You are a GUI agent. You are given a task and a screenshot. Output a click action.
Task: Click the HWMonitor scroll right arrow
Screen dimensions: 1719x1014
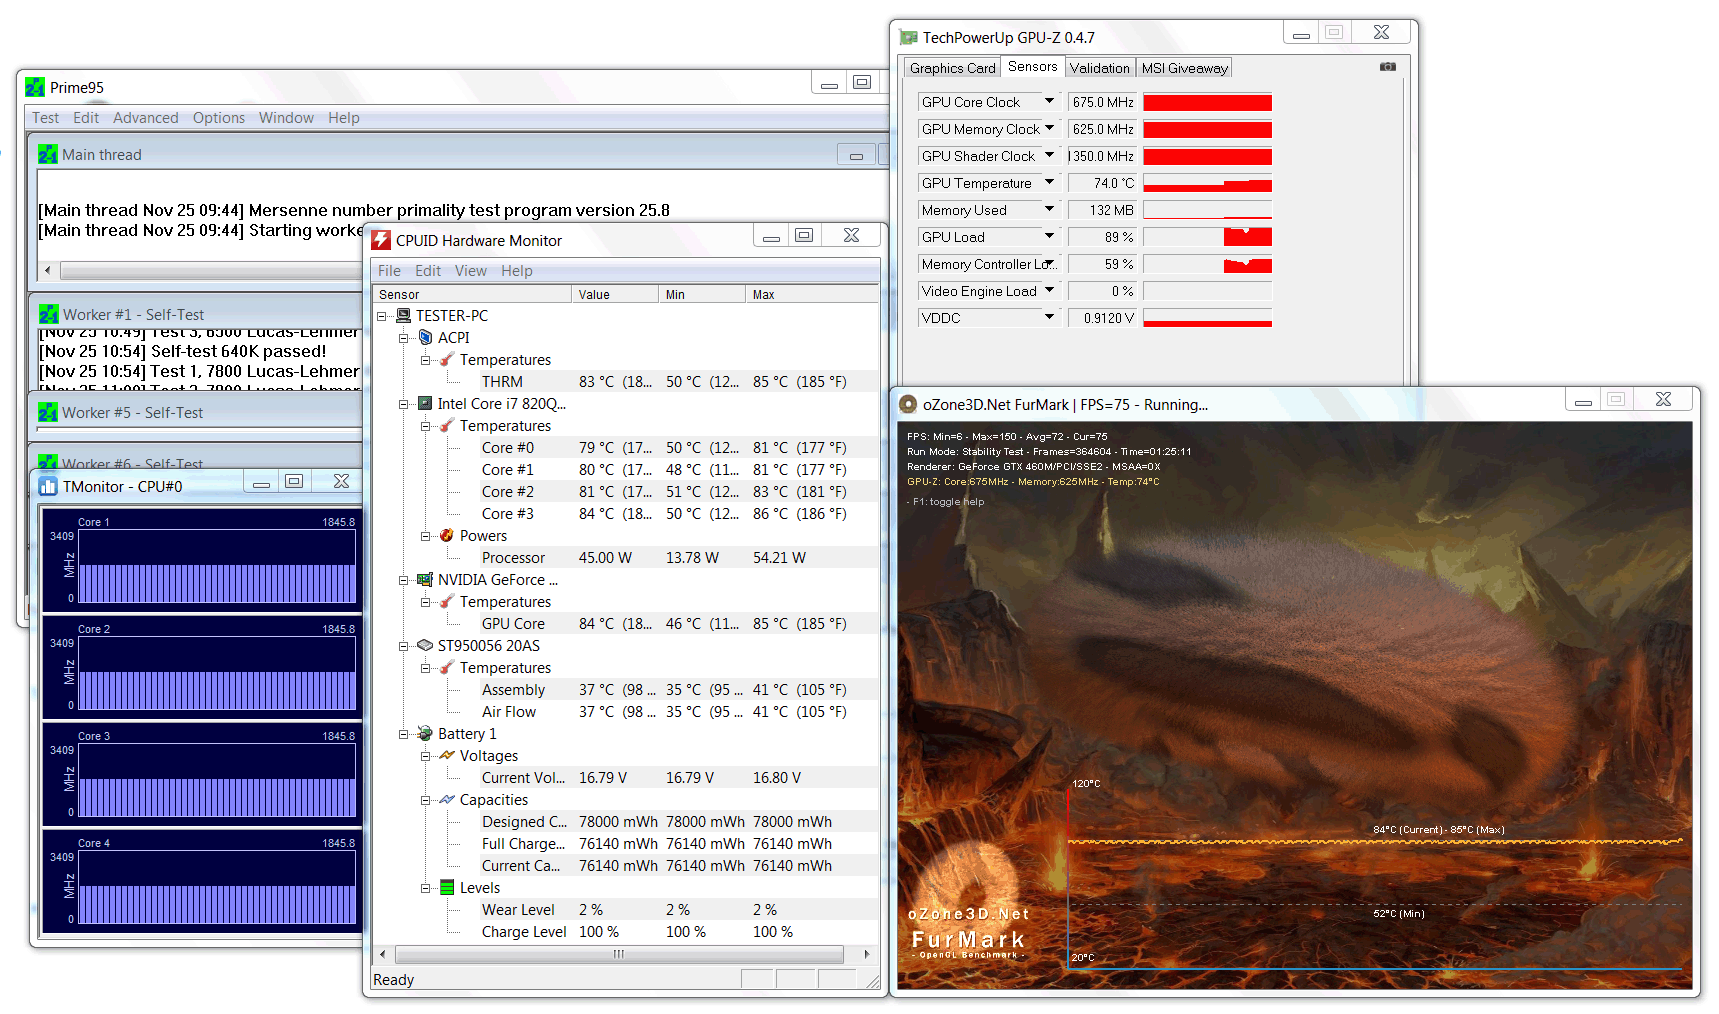[866, 954]
